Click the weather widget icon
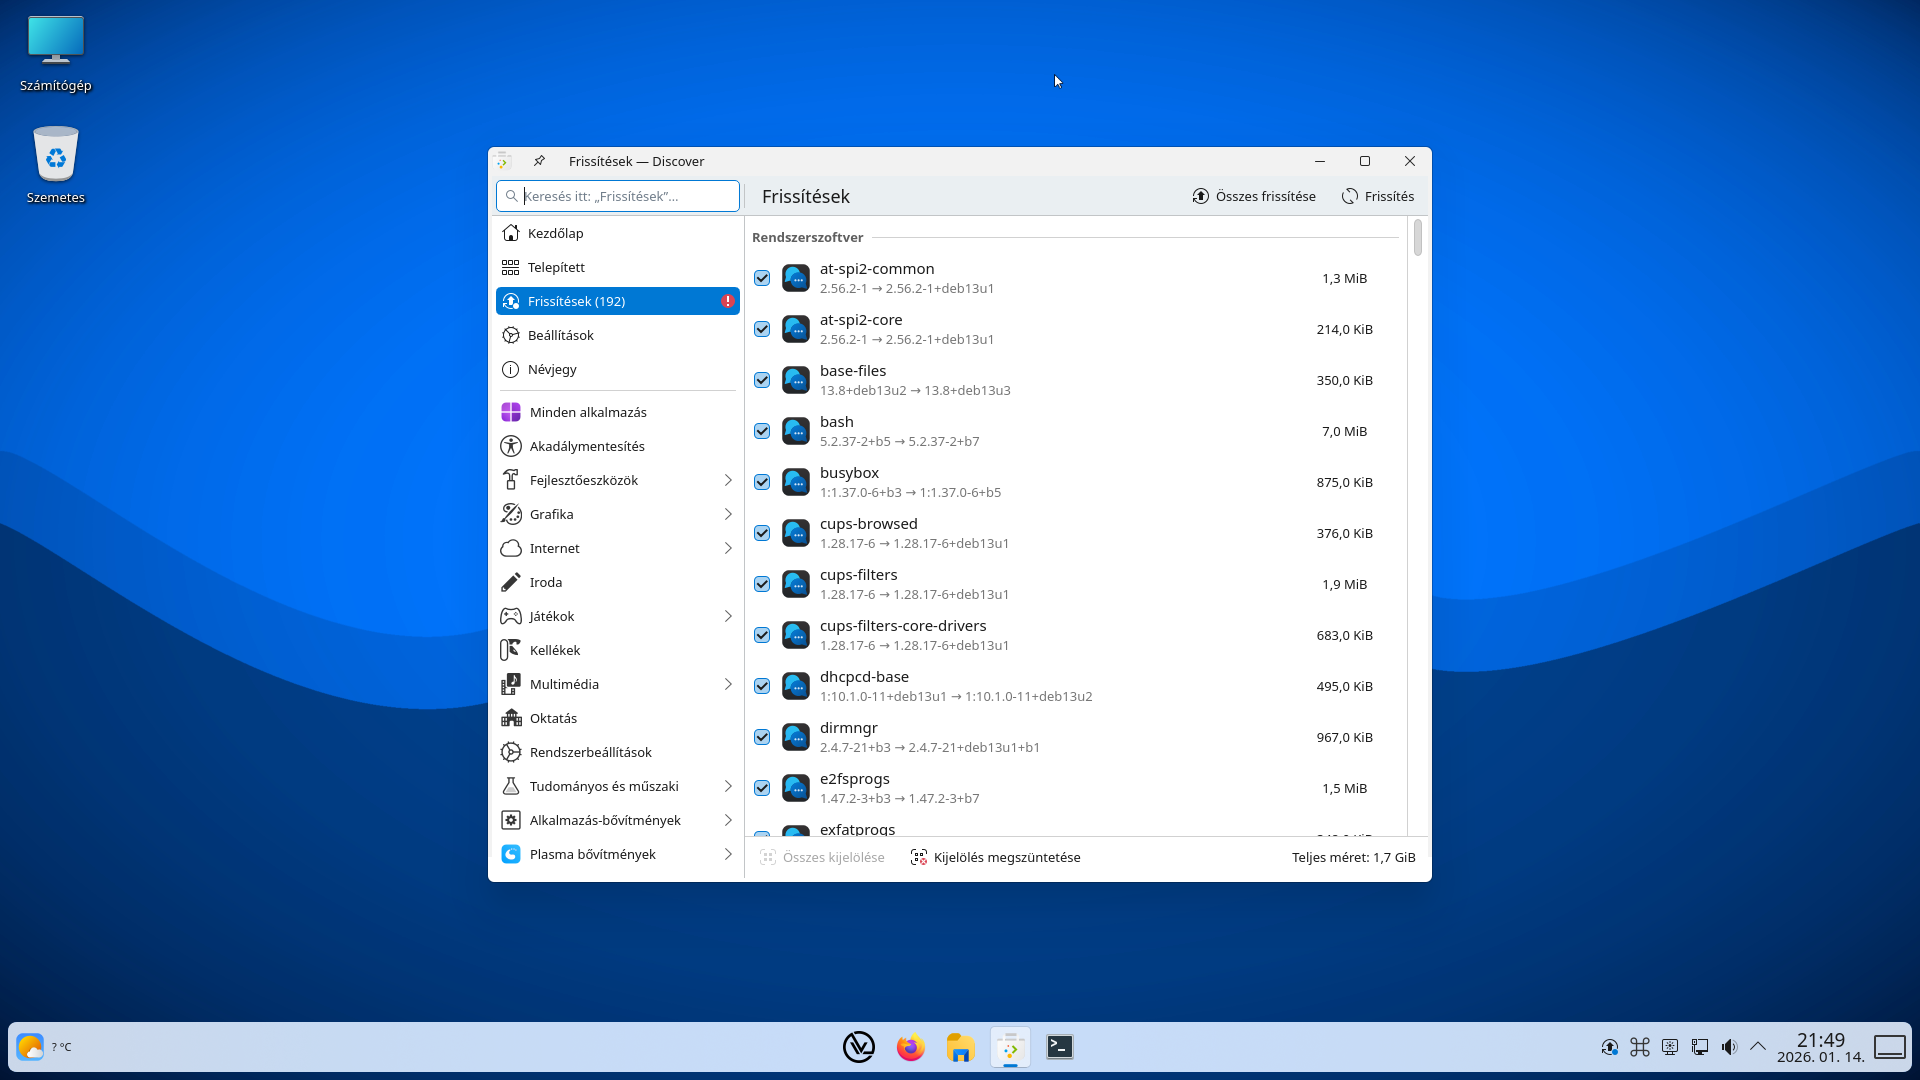The height and width of the screenshot is (1080, 1920). pyautogui.click(x=30, y=1047)
